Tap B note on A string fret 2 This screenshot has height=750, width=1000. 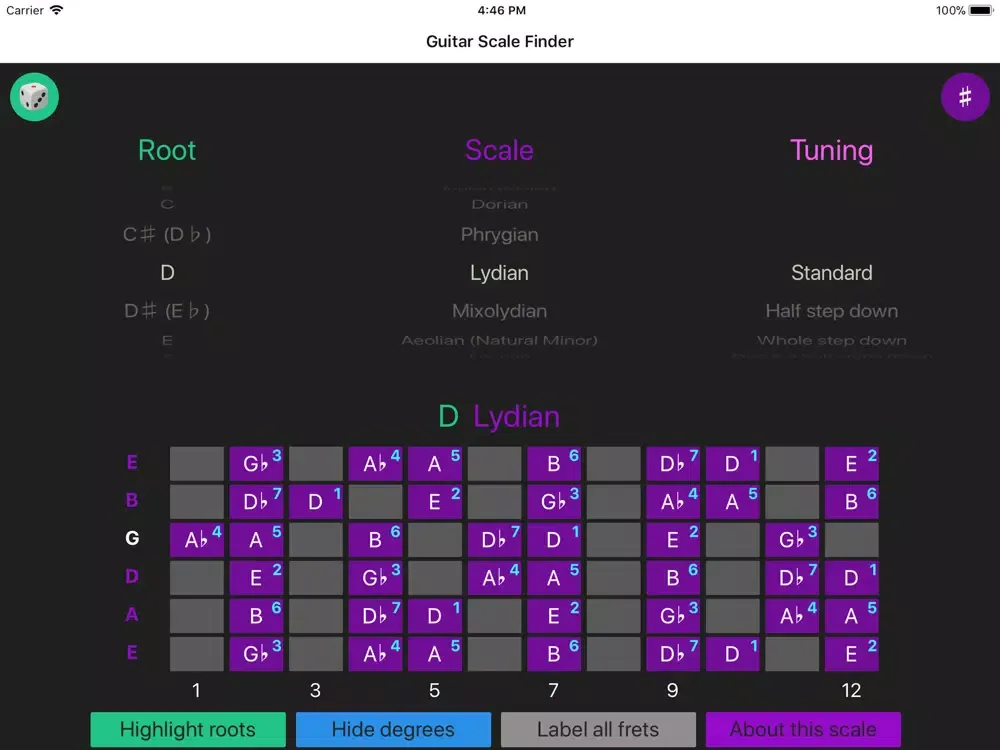point(256,616)
